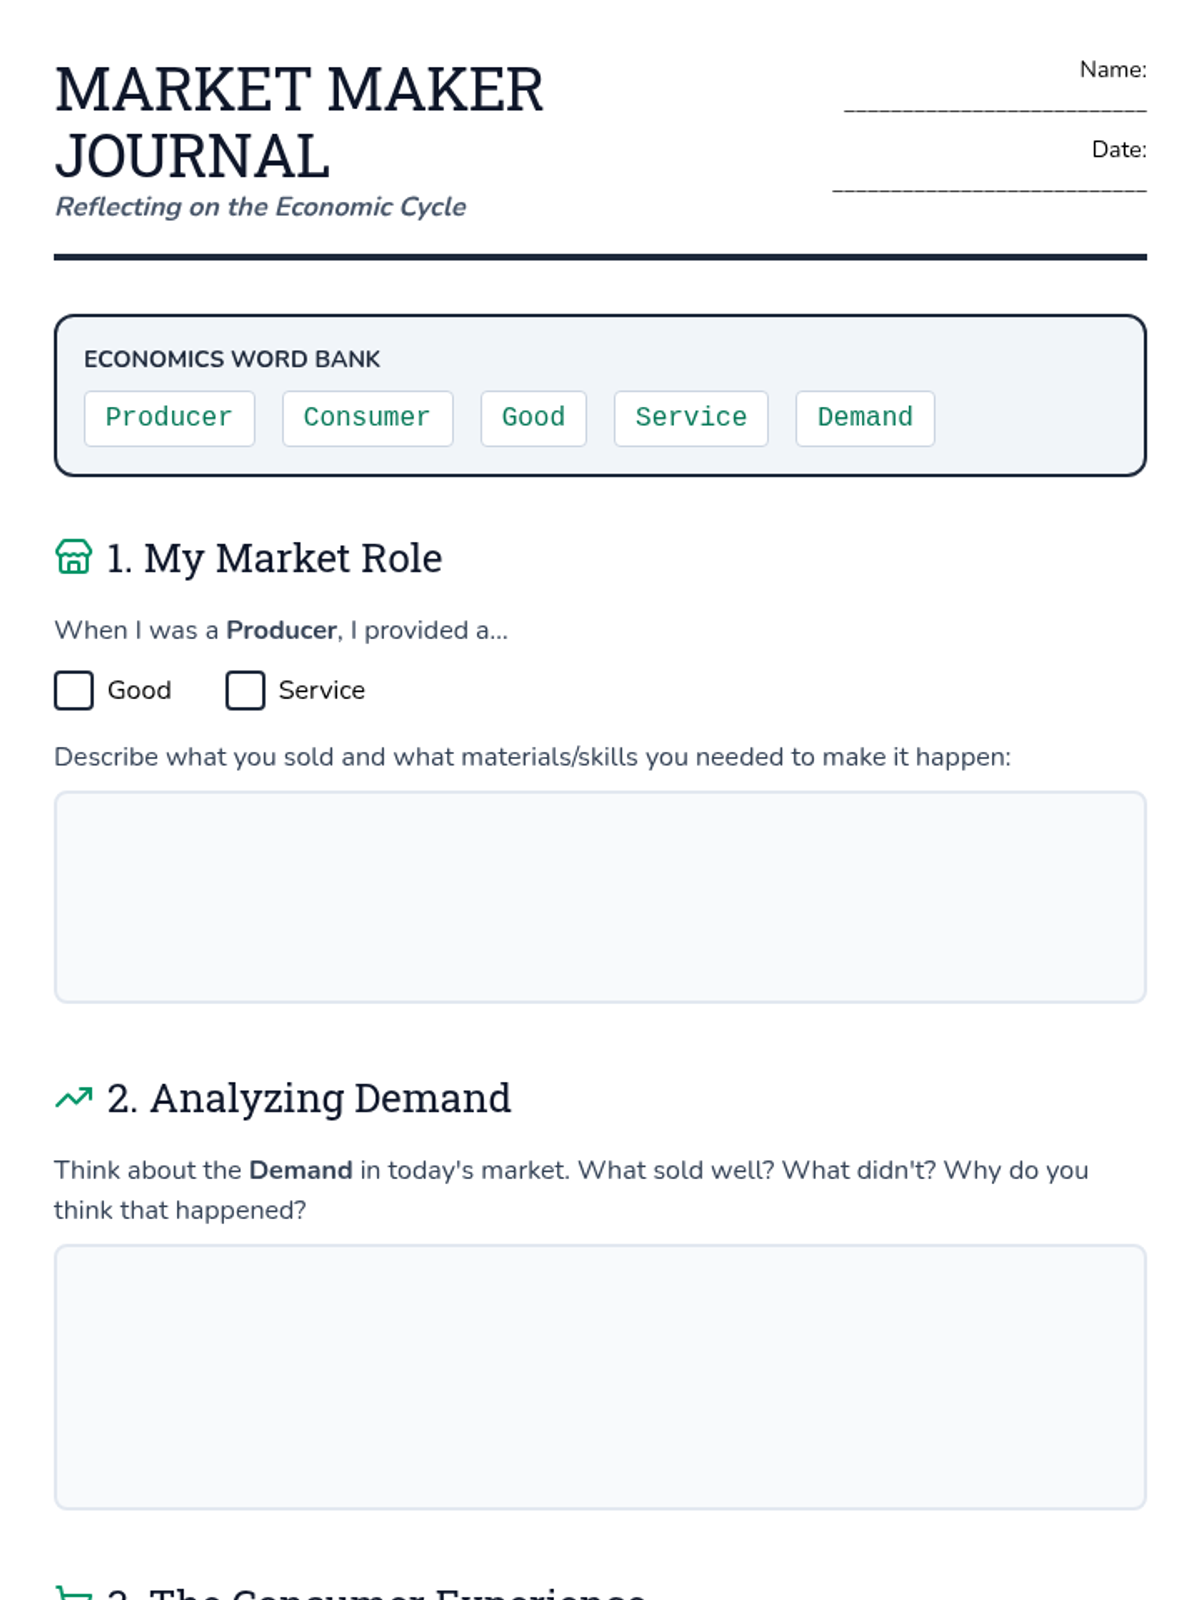The width and height of the screenshot is (1200, 1600).
Task: Select the Producer word bank chip
Action: tap(169, 418)
